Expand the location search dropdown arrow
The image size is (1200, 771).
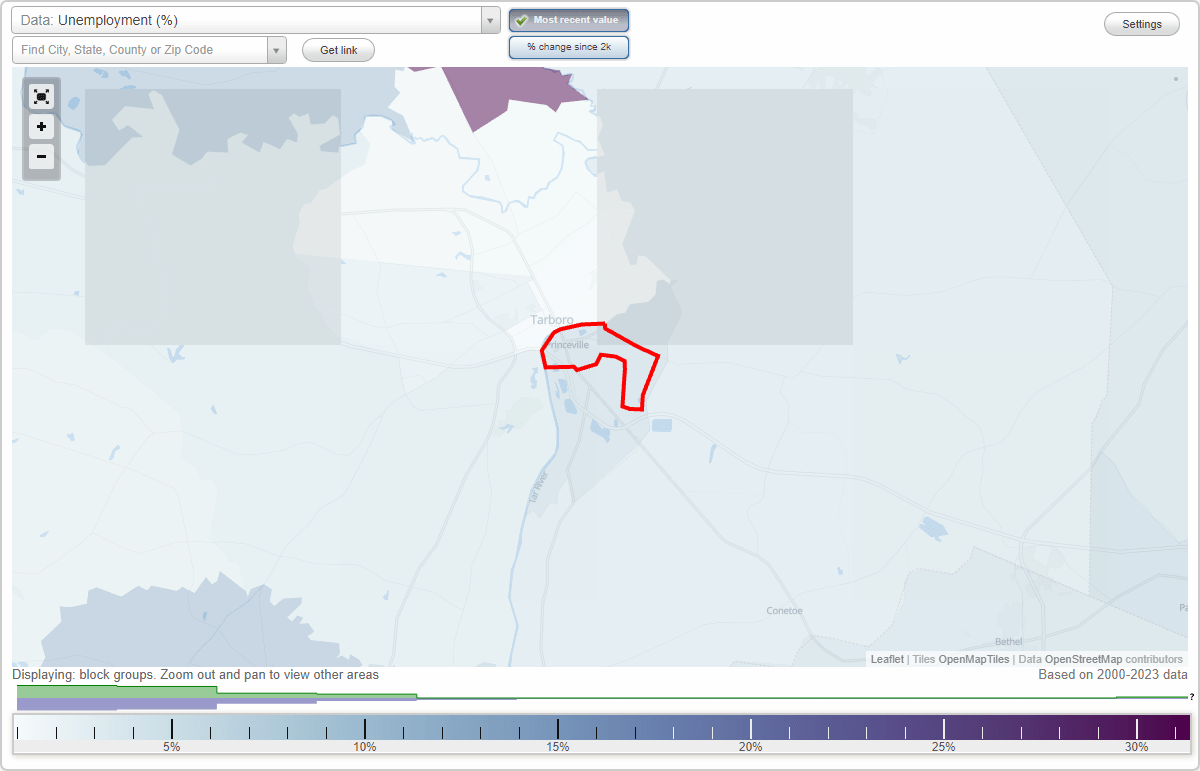[x=277, y=49]
